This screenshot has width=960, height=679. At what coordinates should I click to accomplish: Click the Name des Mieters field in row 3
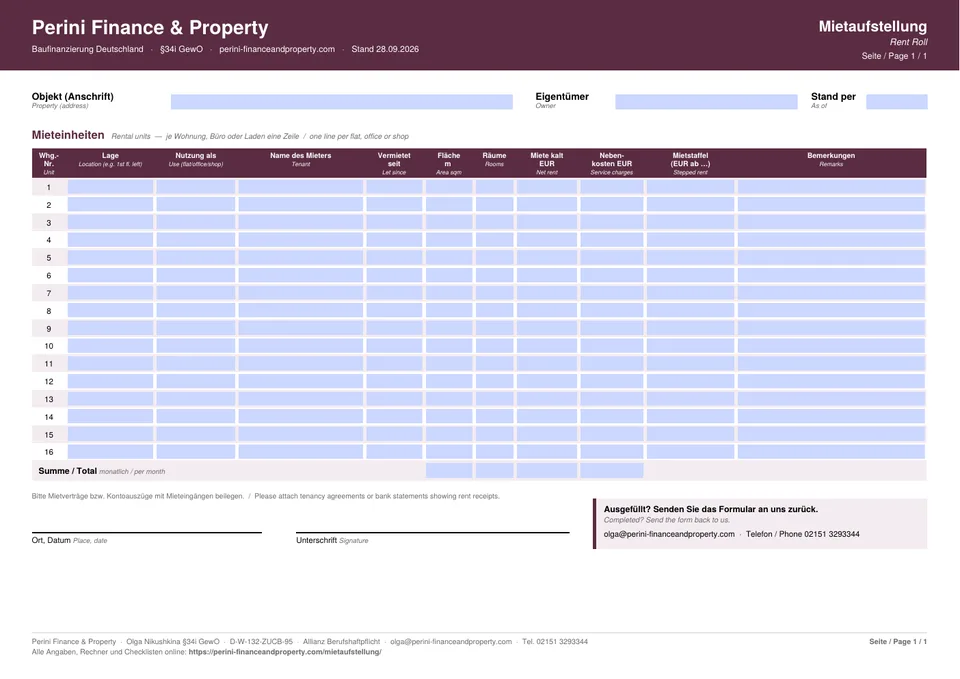coord(301,222)
